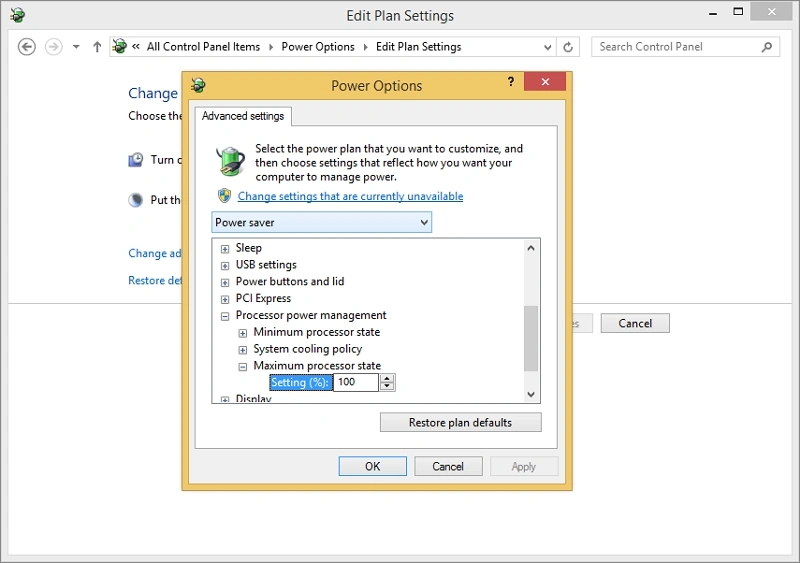Click Cancel in Edit Plan Settings window
The width and height of the screenshot is (800, 563).
pyautogui.click(x=635, y=324)
